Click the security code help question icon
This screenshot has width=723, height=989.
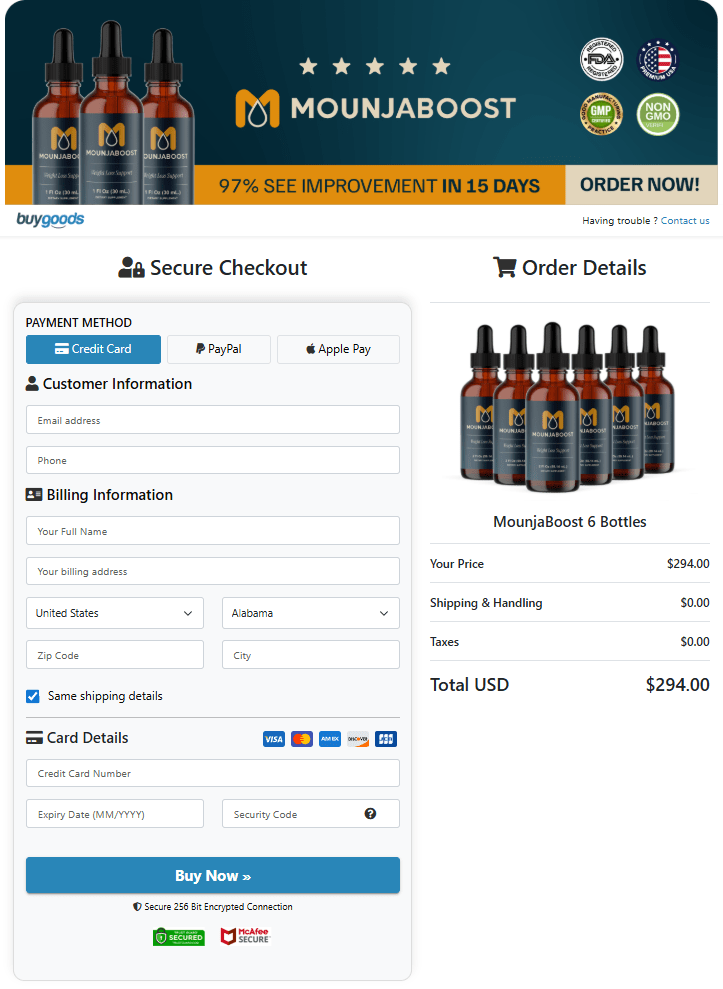click(370, 814)
